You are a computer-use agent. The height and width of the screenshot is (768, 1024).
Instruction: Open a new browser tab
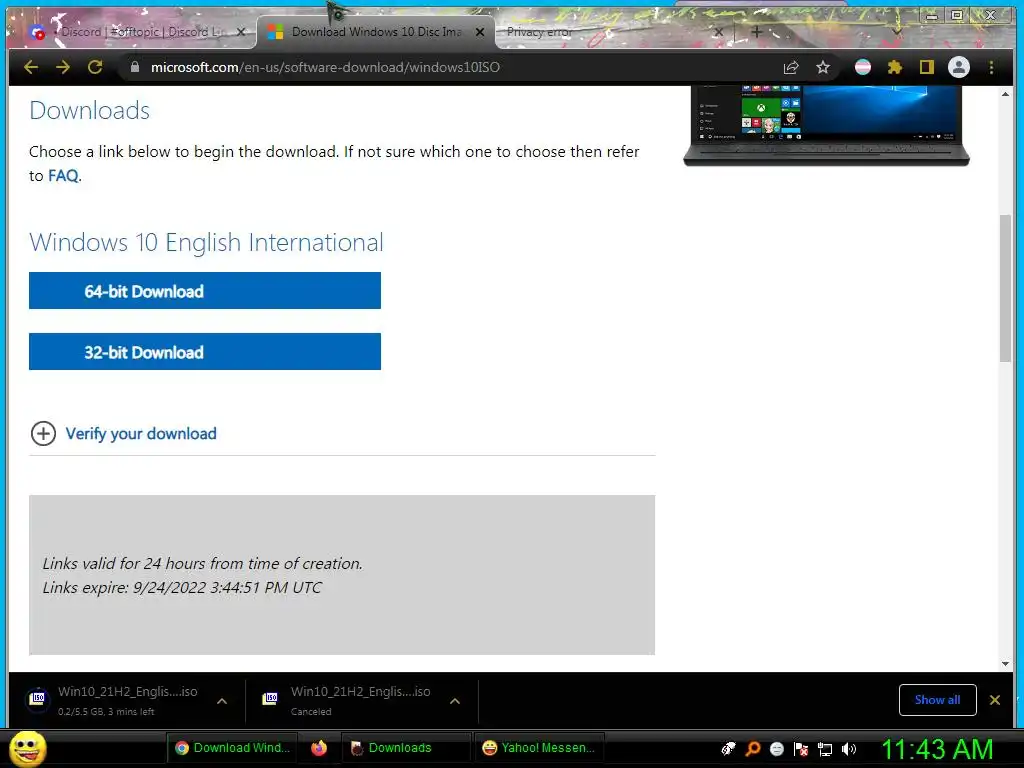[756, 31]
